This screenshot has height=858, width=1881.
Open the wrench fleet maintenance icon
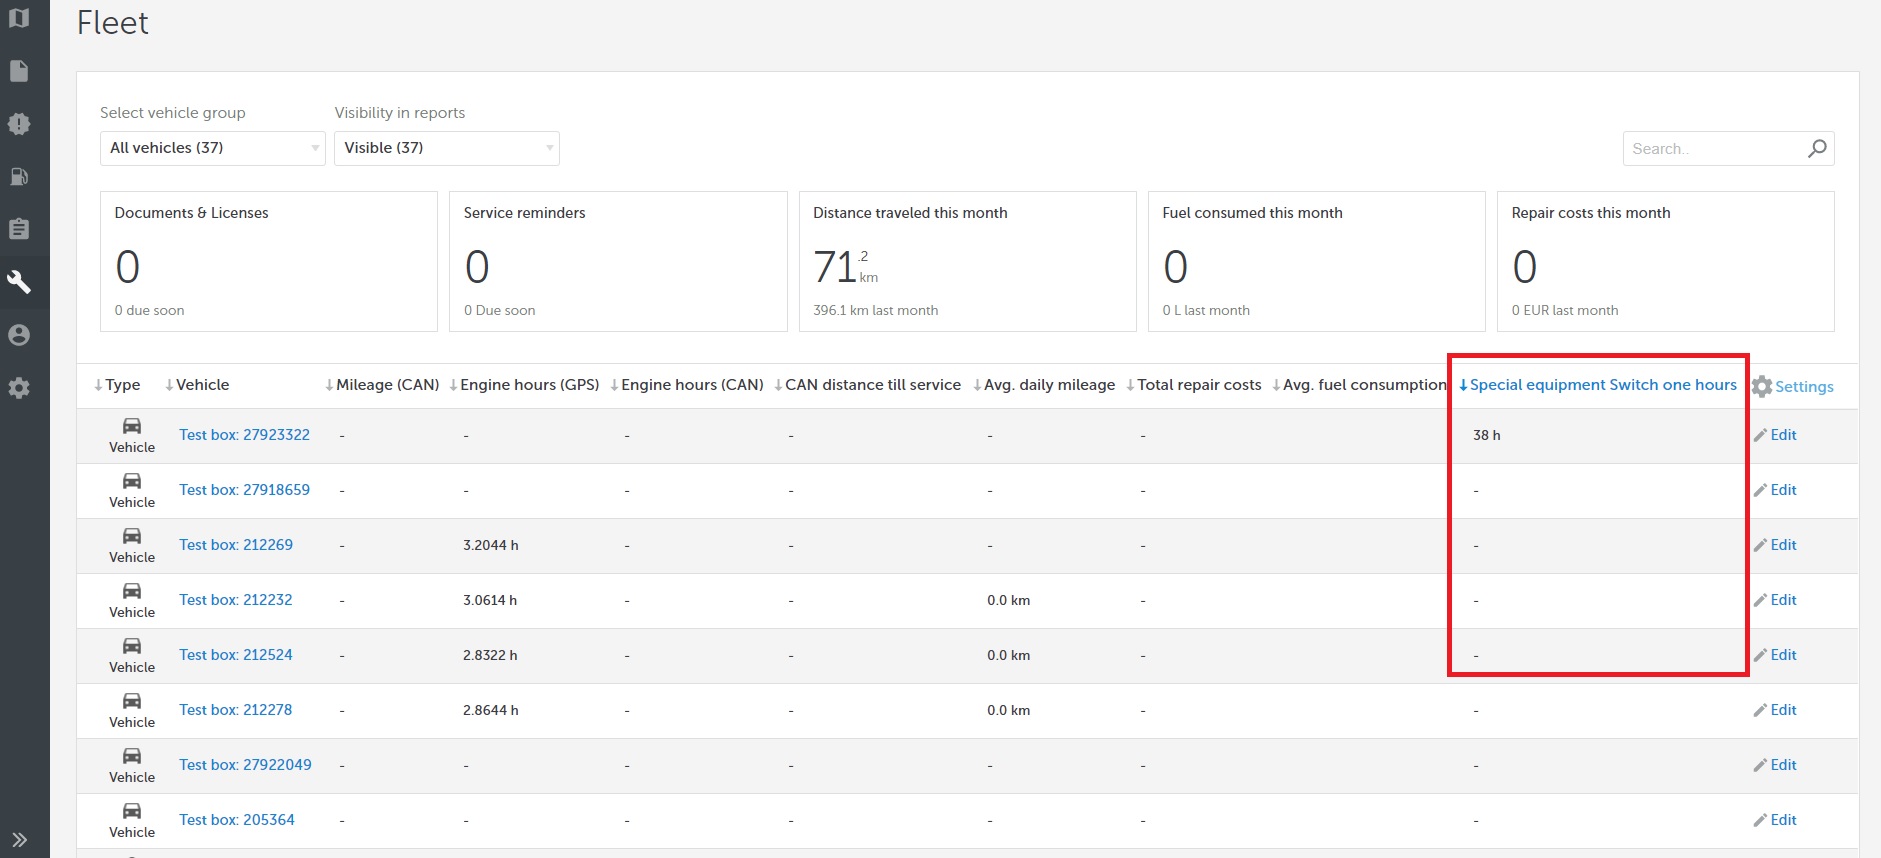19,282
